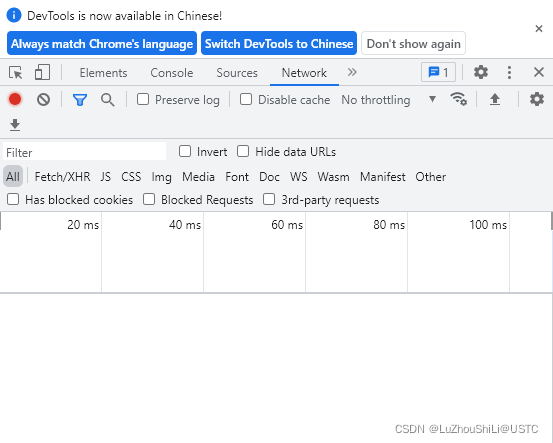Open network search magnifier icon
Screen dimensions: 553x443
[x=108, y=100]
